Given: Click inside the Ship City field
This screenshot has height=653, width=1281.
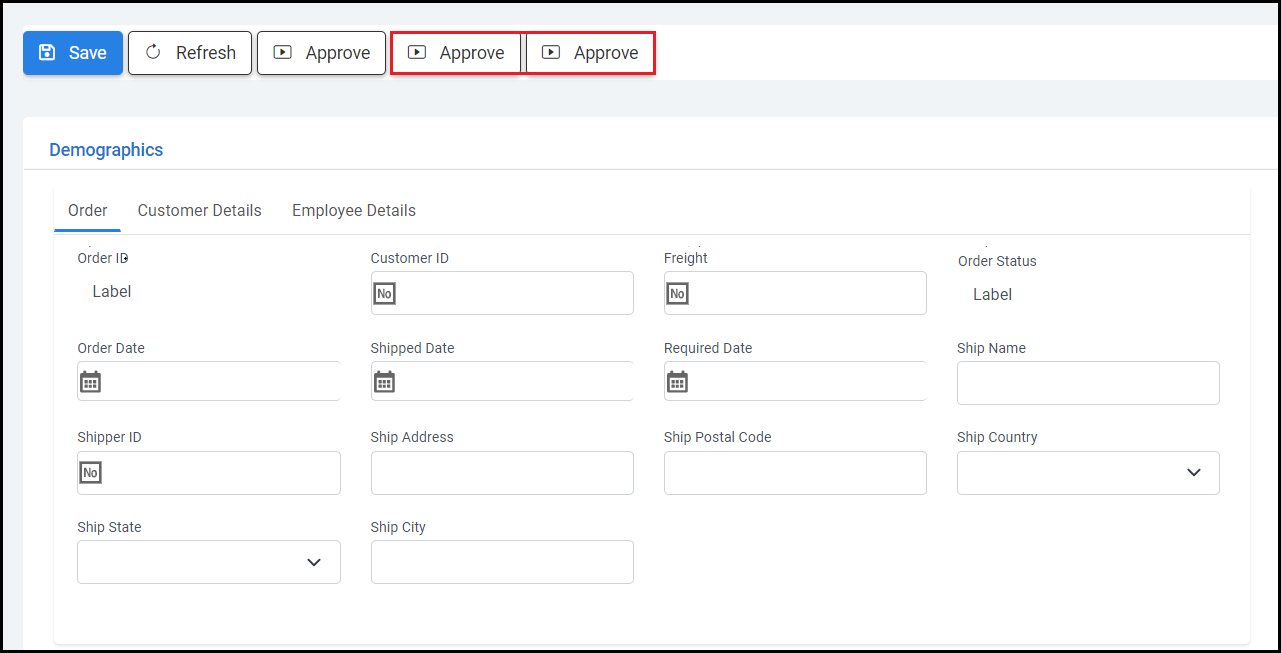Looking at the screenshot, I should [x=502, y=562].
